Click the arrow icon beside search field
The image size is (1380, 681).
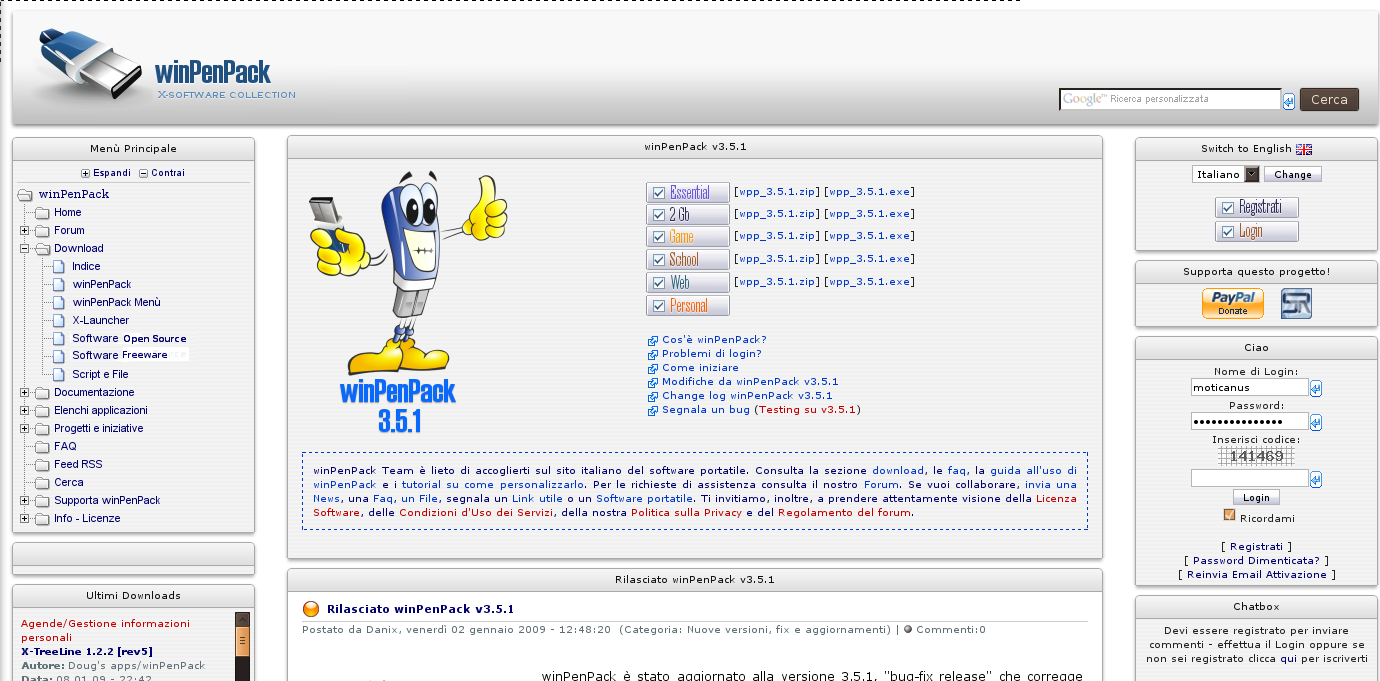click(1289, 100)
